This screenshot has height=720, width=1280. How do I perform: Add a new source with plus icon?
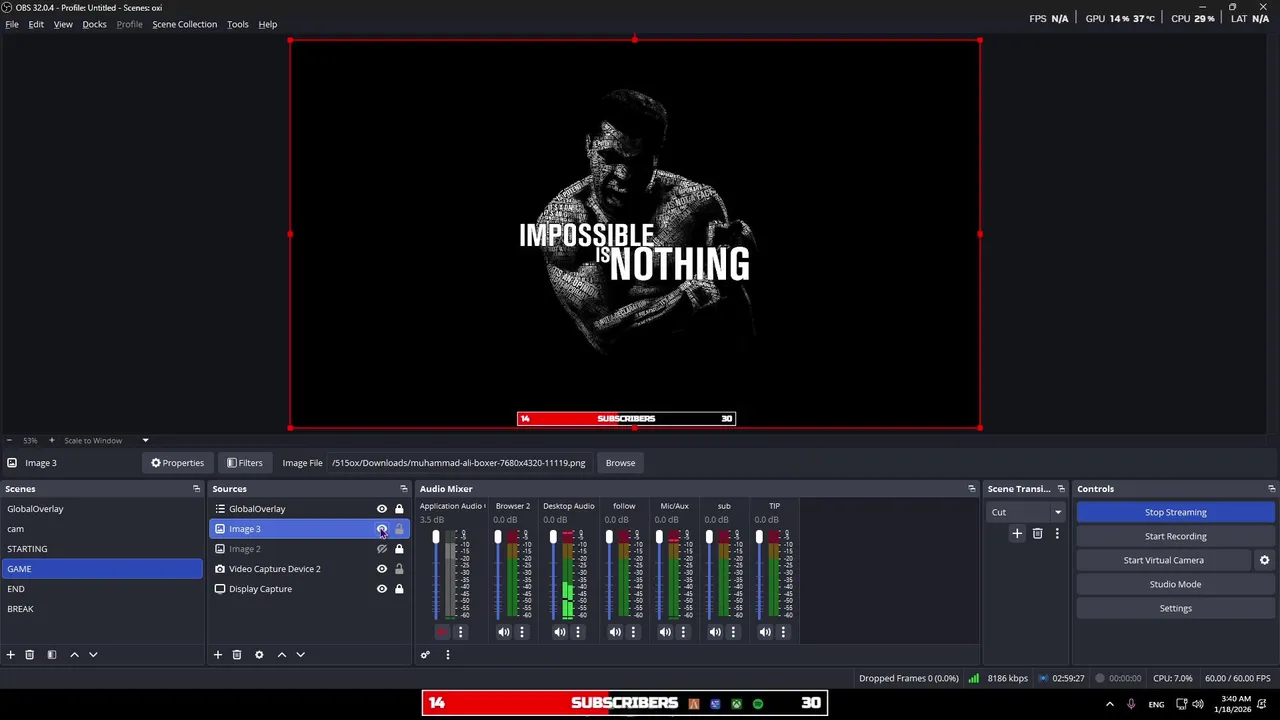coord(218,655)
